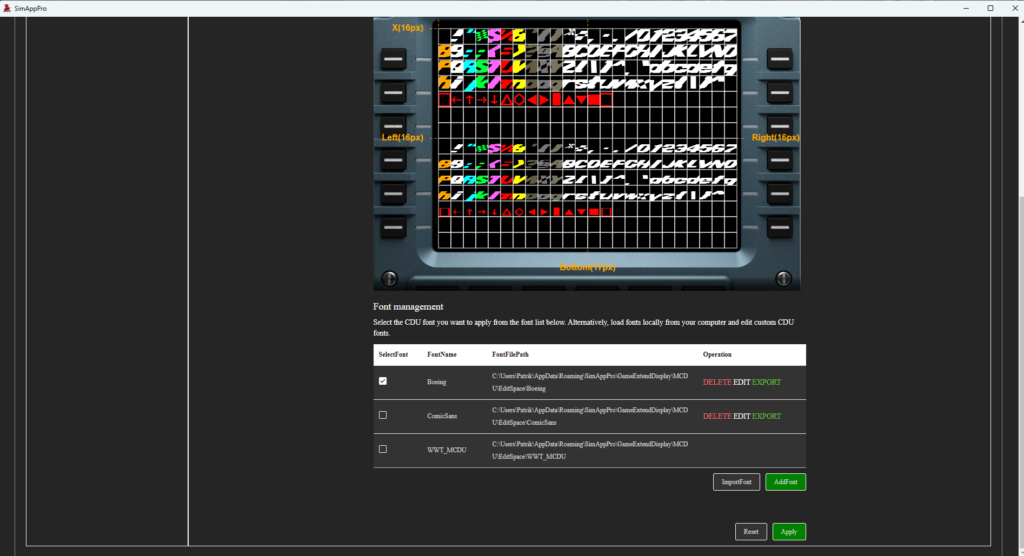Enable the WWT_MCDU font checkbox
Screen dimensions: 1024x556
[x=383, y=449]
